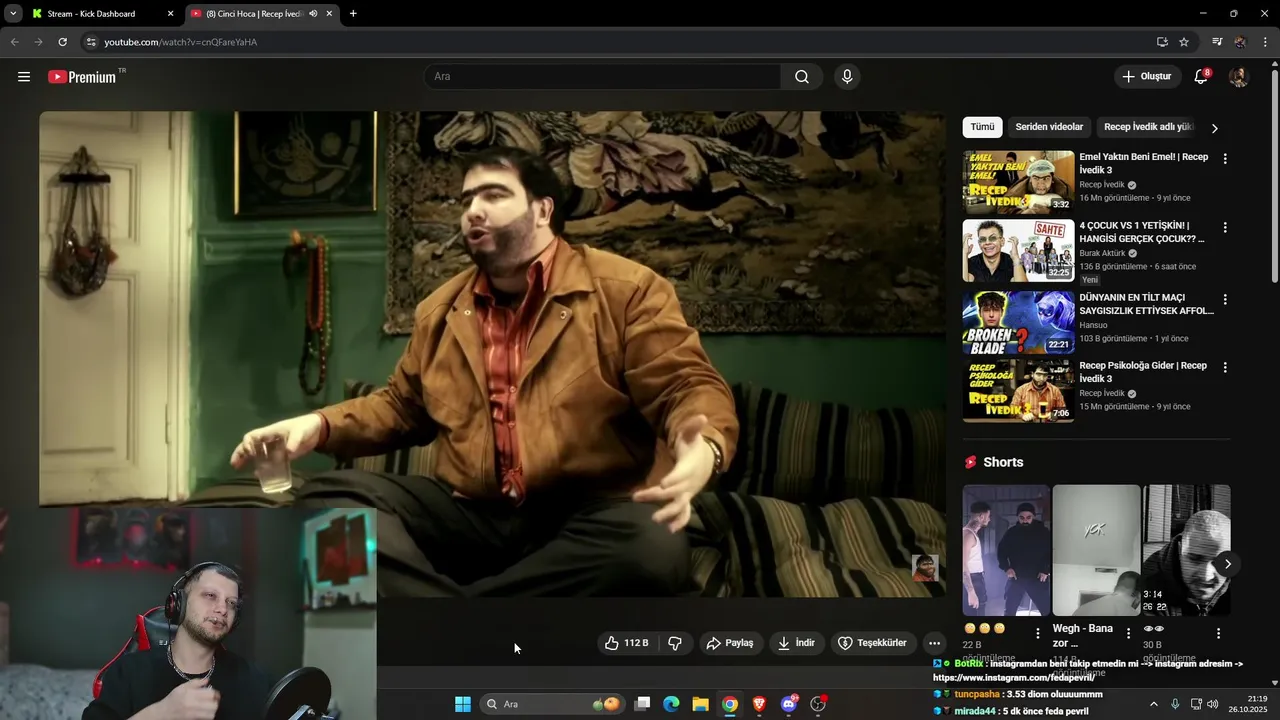1280x720 pixels.
Task: Bookmark this page with the star icon
Action: tap(1184, 42)
